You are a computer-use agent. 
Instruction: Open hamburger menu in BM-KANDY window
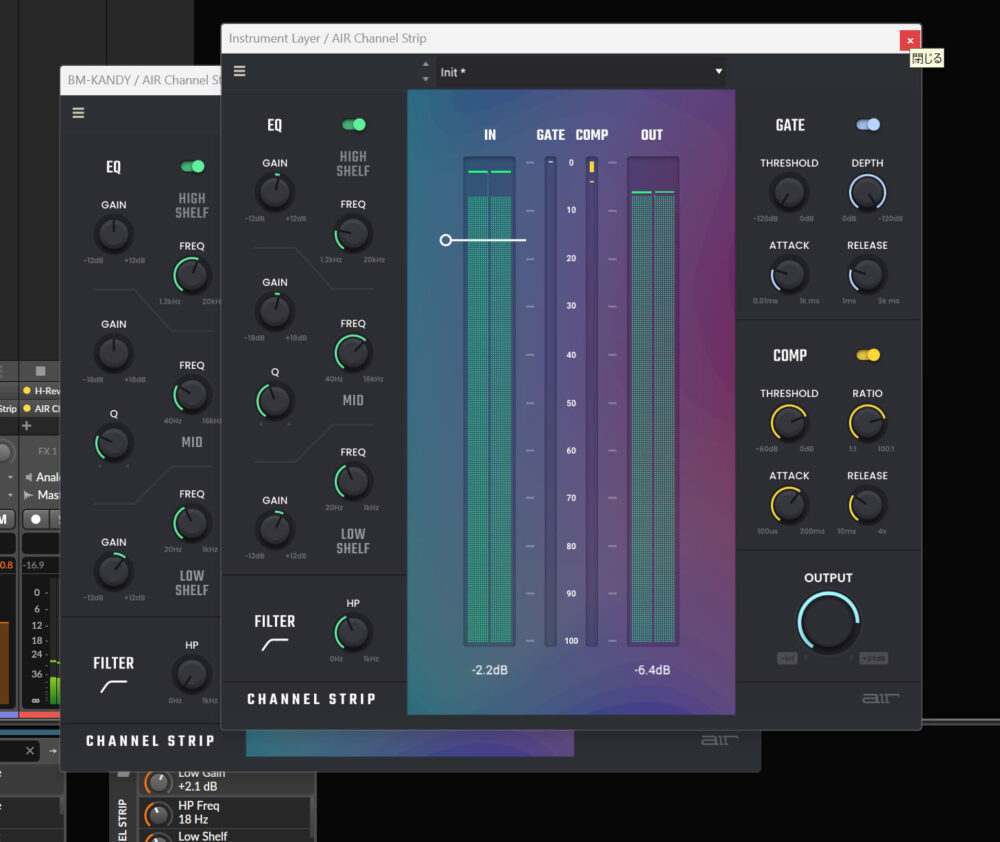78,113
